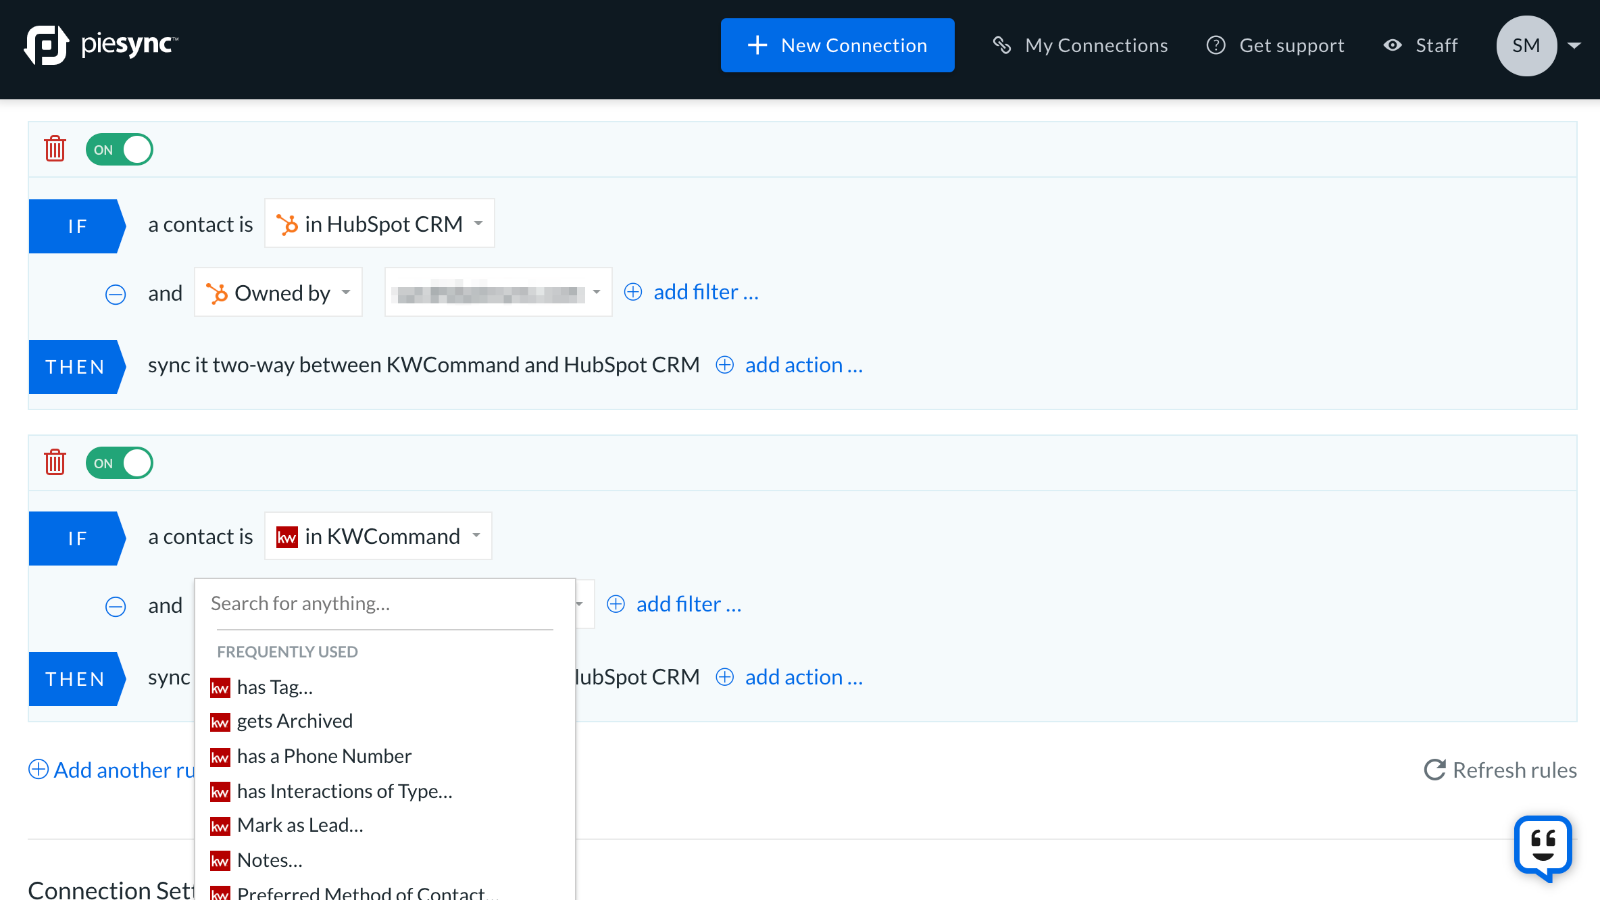The height and width of the screenshot is (900, 1600).
Task: Toggle off the second rule's ON switch
Action: pyautogui.click(x=119, y=463)
